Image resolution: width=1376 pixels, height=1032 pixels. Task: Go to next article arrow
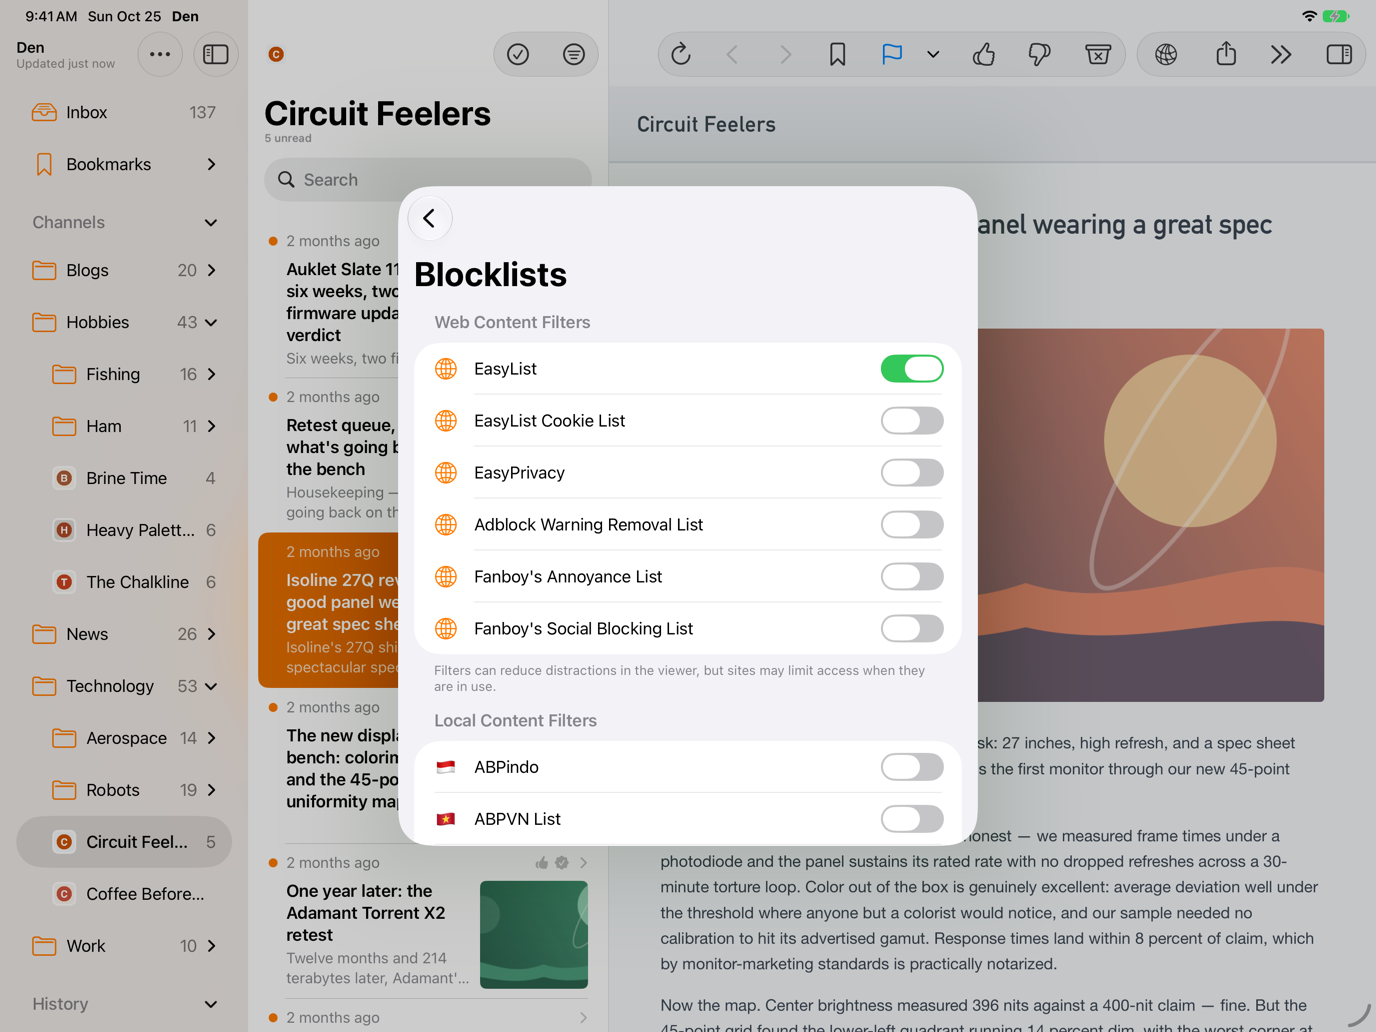coord(785,54)
